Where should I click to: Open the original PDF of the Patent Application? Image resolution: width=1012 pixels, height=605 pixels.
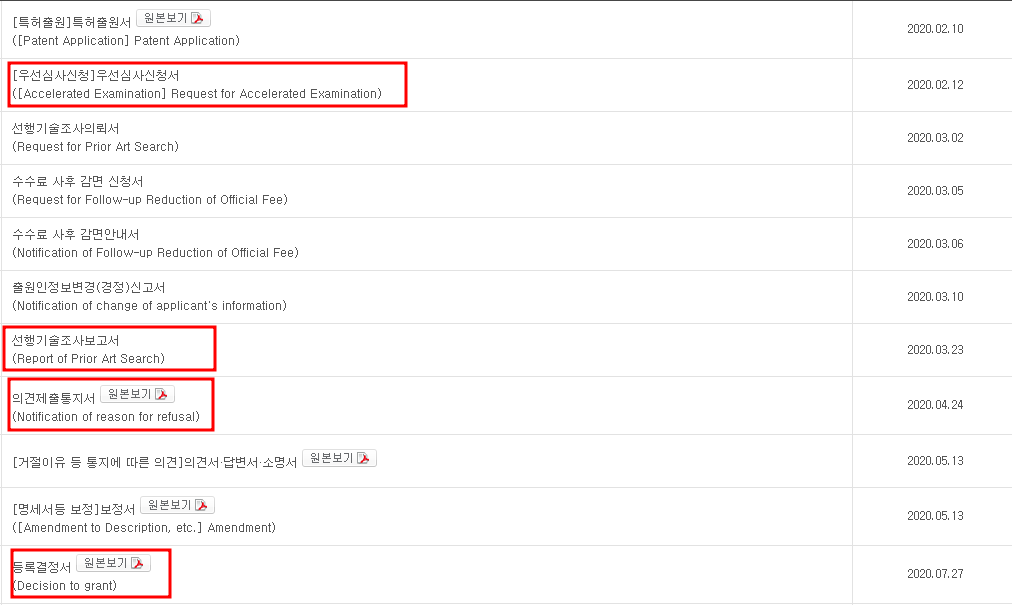173,18
